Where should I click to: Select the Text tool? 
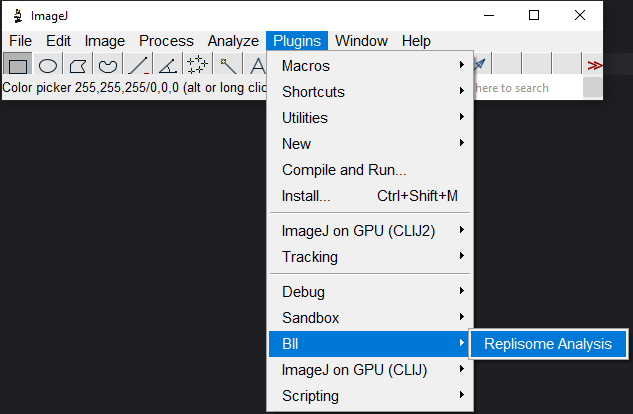(256, 65)
